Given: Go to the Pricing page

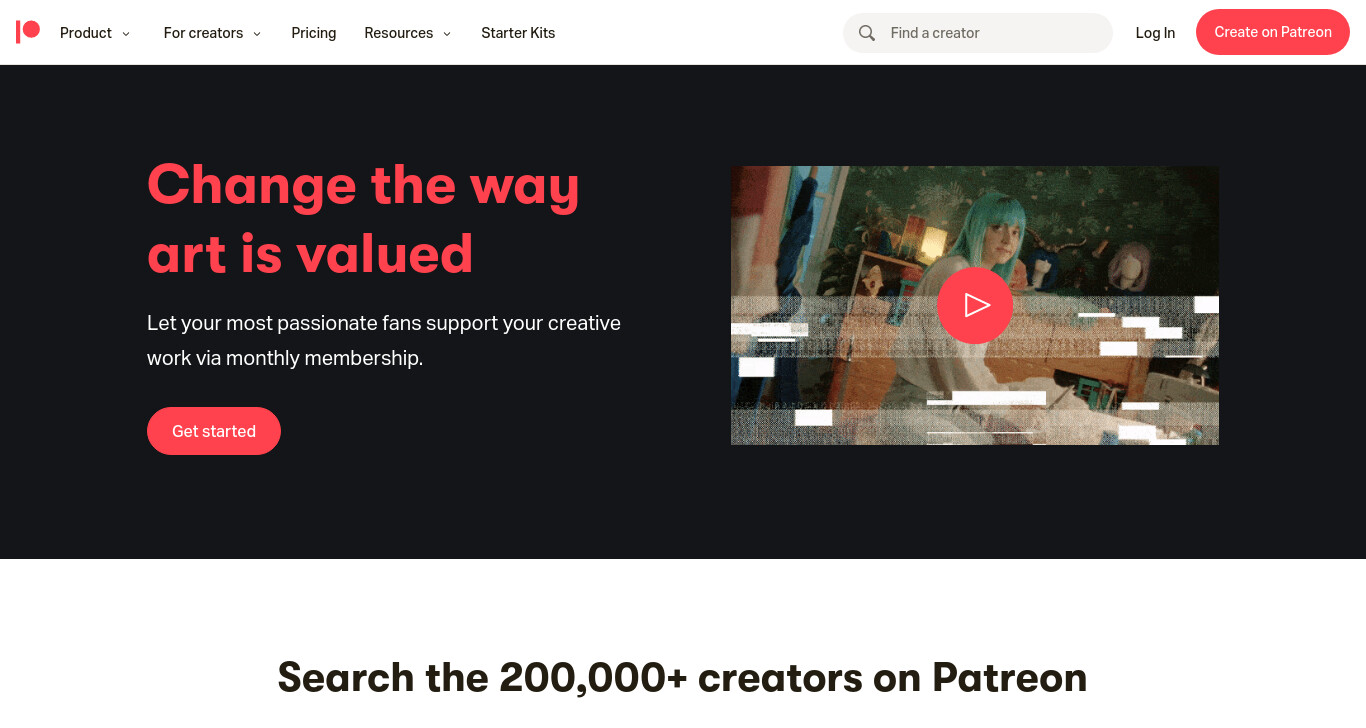Looking at the screenshot, I should pos(314,33).
